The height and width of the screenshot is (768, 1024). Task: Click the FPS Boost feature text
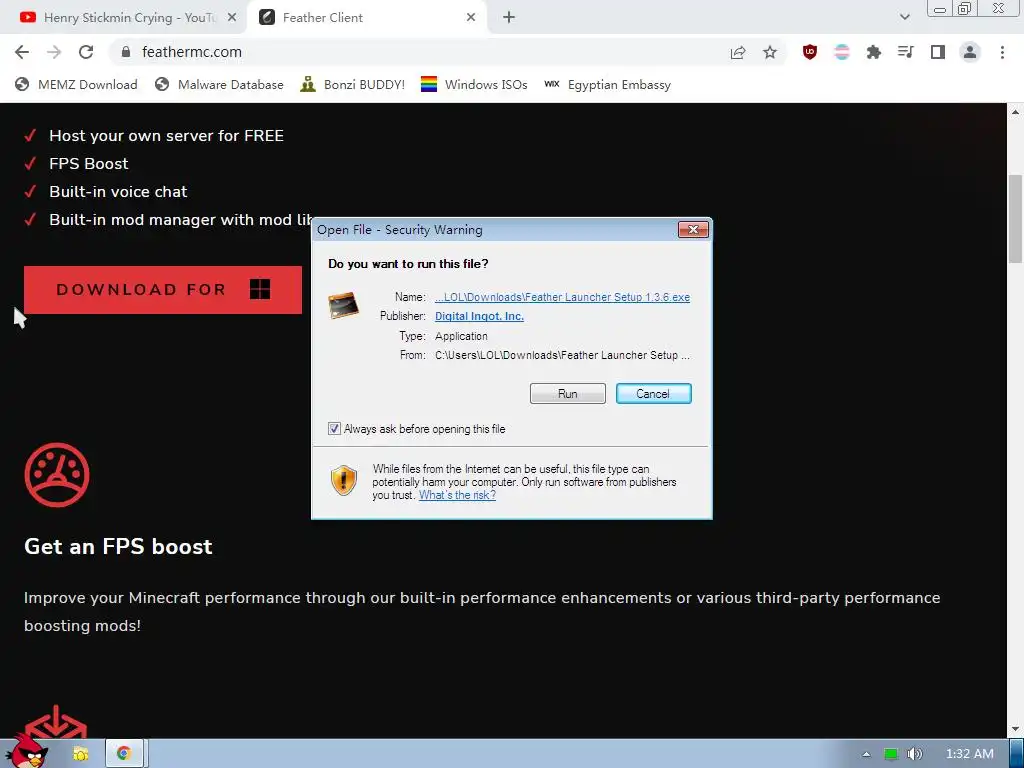point(89,164)
